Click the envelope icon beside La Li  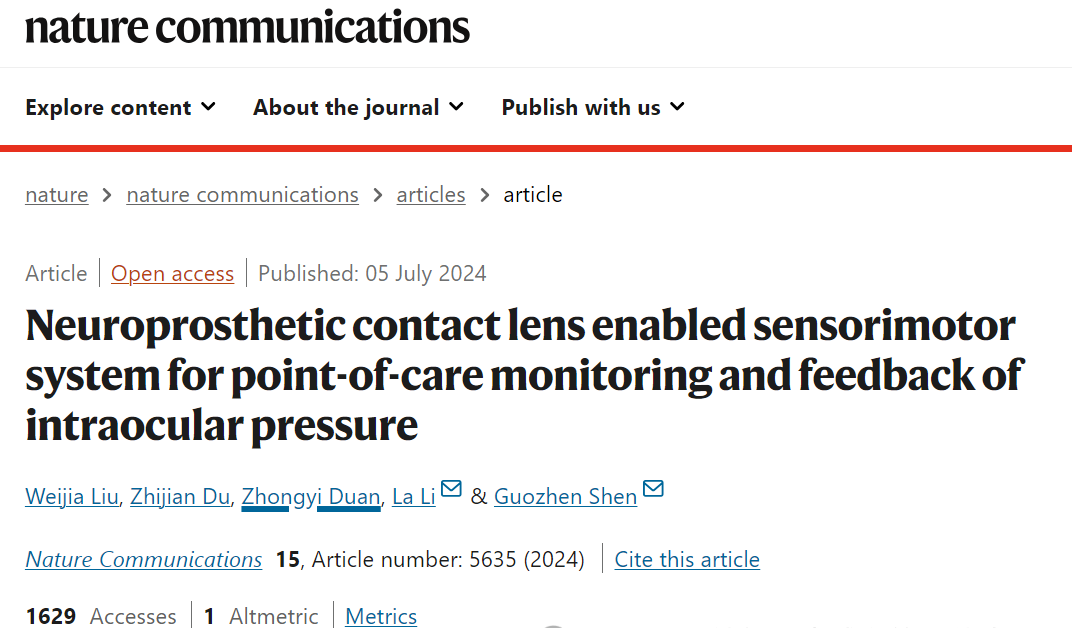click(x=451, y=490)
